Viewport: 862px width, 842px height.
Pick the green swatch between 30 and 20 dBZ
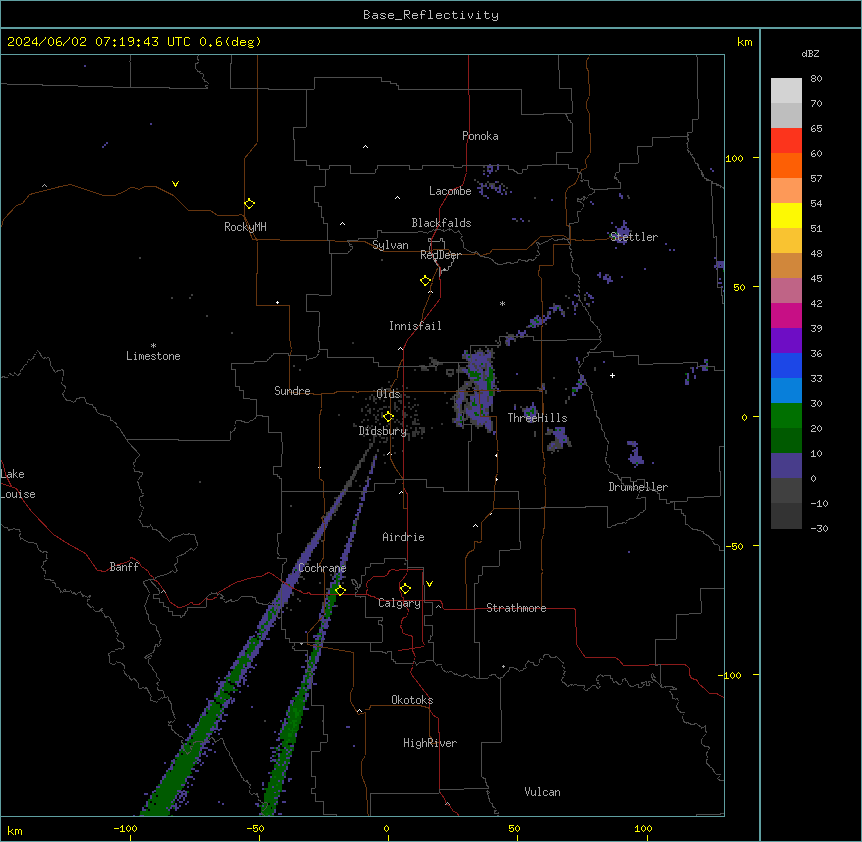click(786, 416)
